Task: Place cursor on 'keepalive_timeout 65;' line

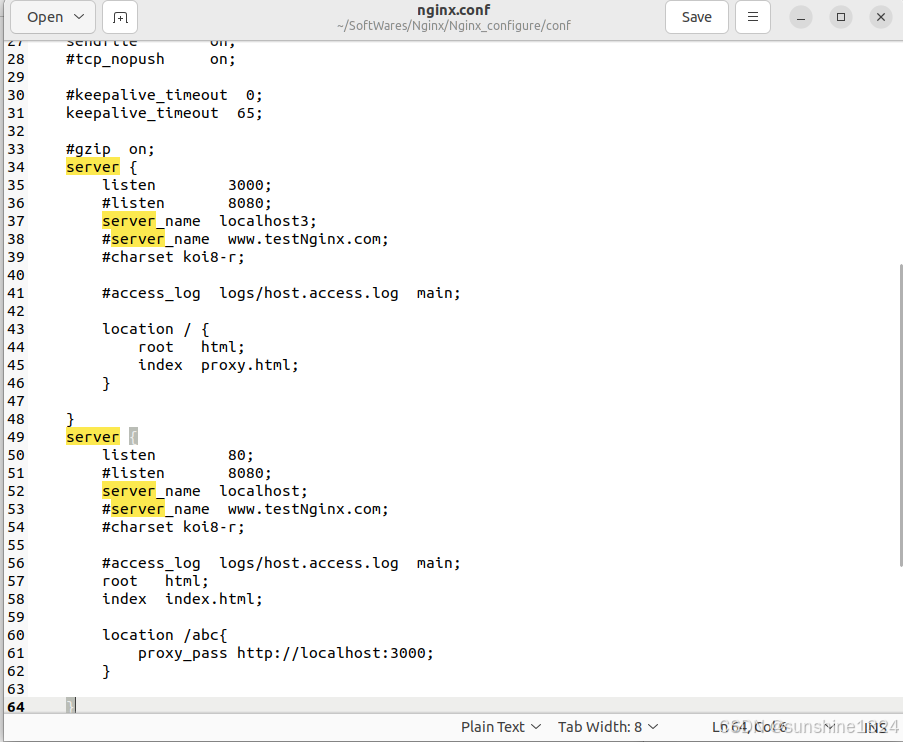Action: (164, 113)
